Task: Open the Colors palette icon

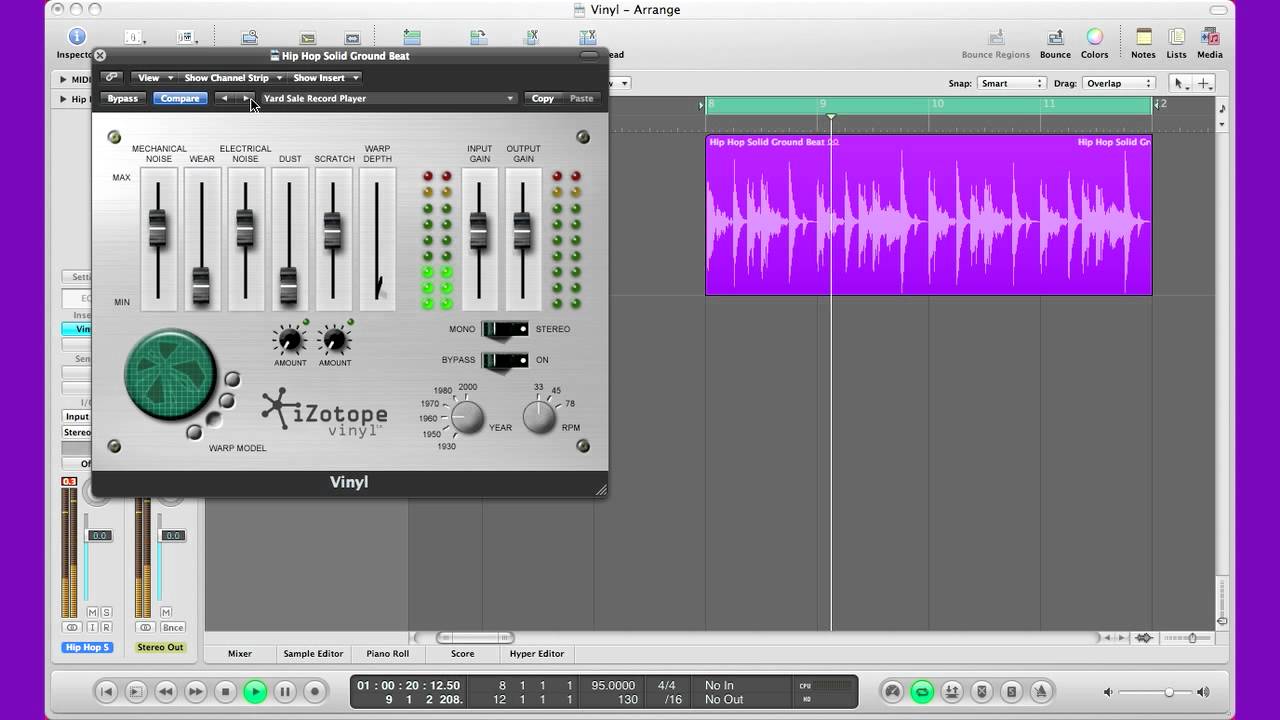Action: pos(1095,37)
